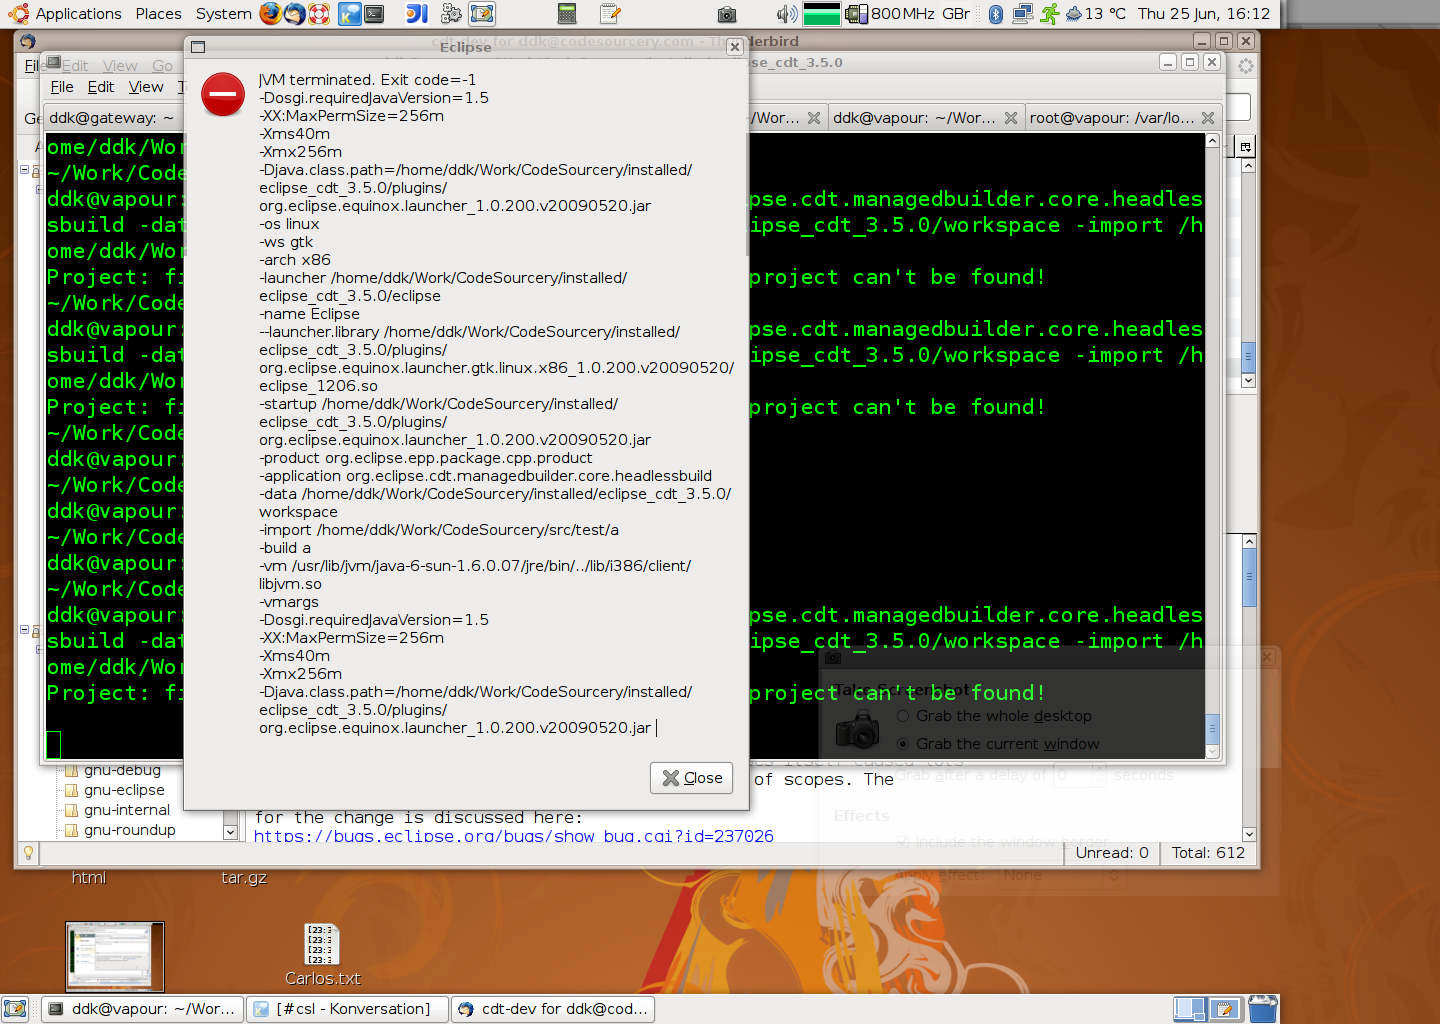Click the Unread: 0 status entry
1440x1024 pixels.
(x=1112, y=853)
